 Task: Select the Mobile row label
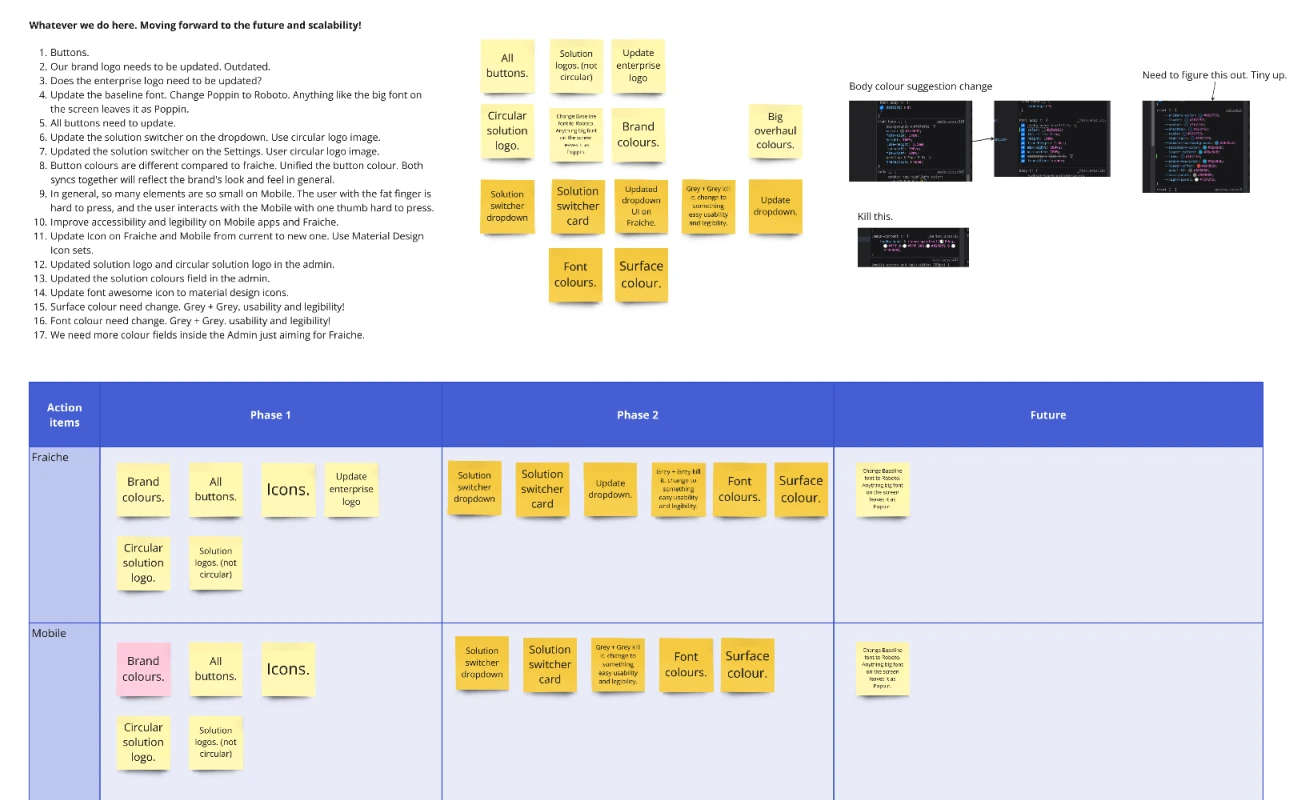tap(49, 633)
